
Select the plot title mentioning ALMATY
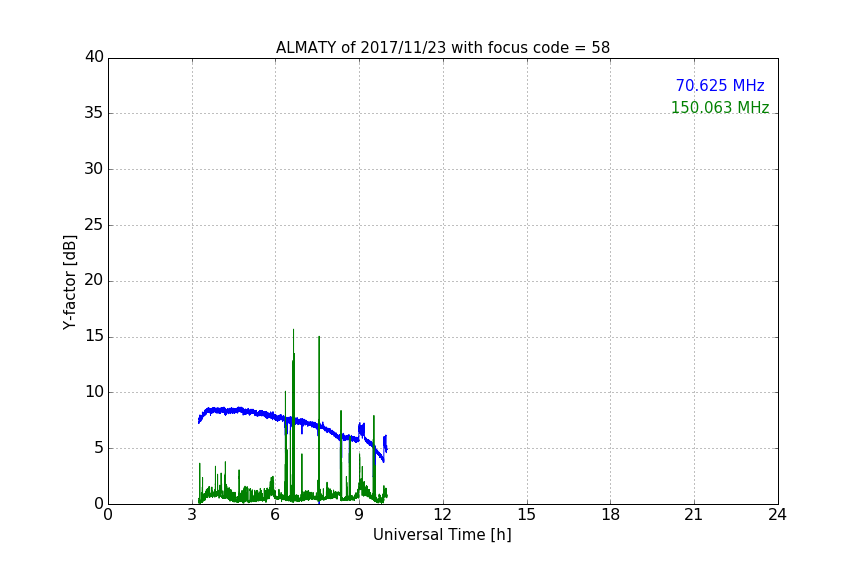(x=442, y=48)
